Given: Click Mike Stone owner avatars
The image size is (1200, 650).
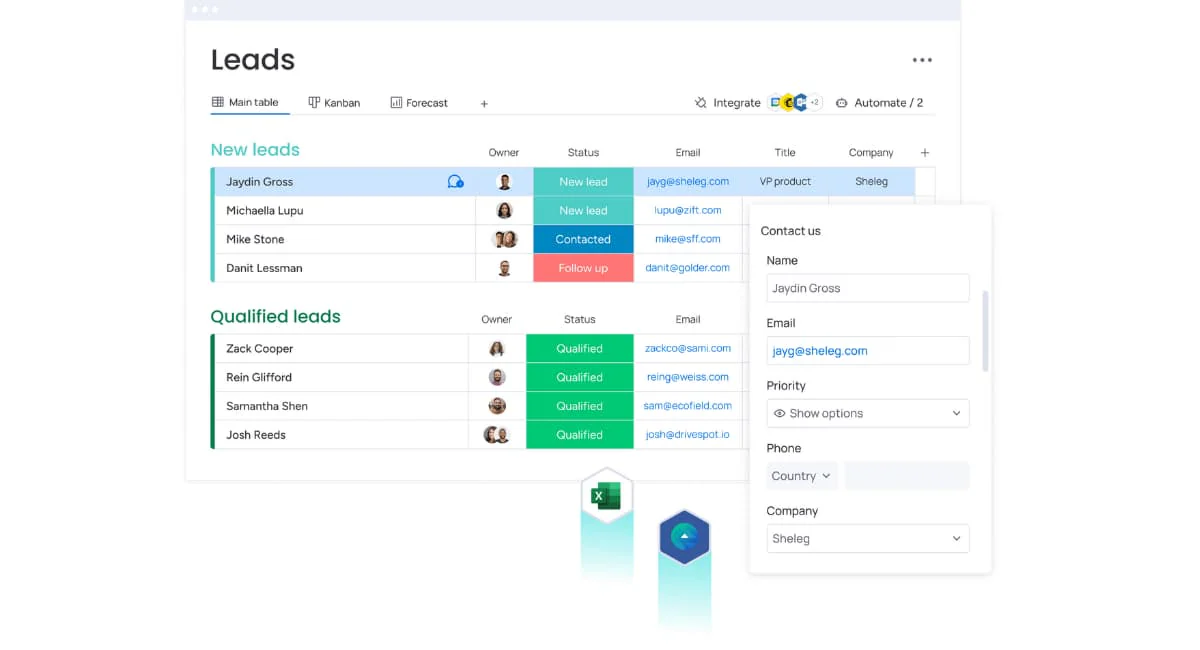Looking at the screenshot, I should tap(505, 240).
